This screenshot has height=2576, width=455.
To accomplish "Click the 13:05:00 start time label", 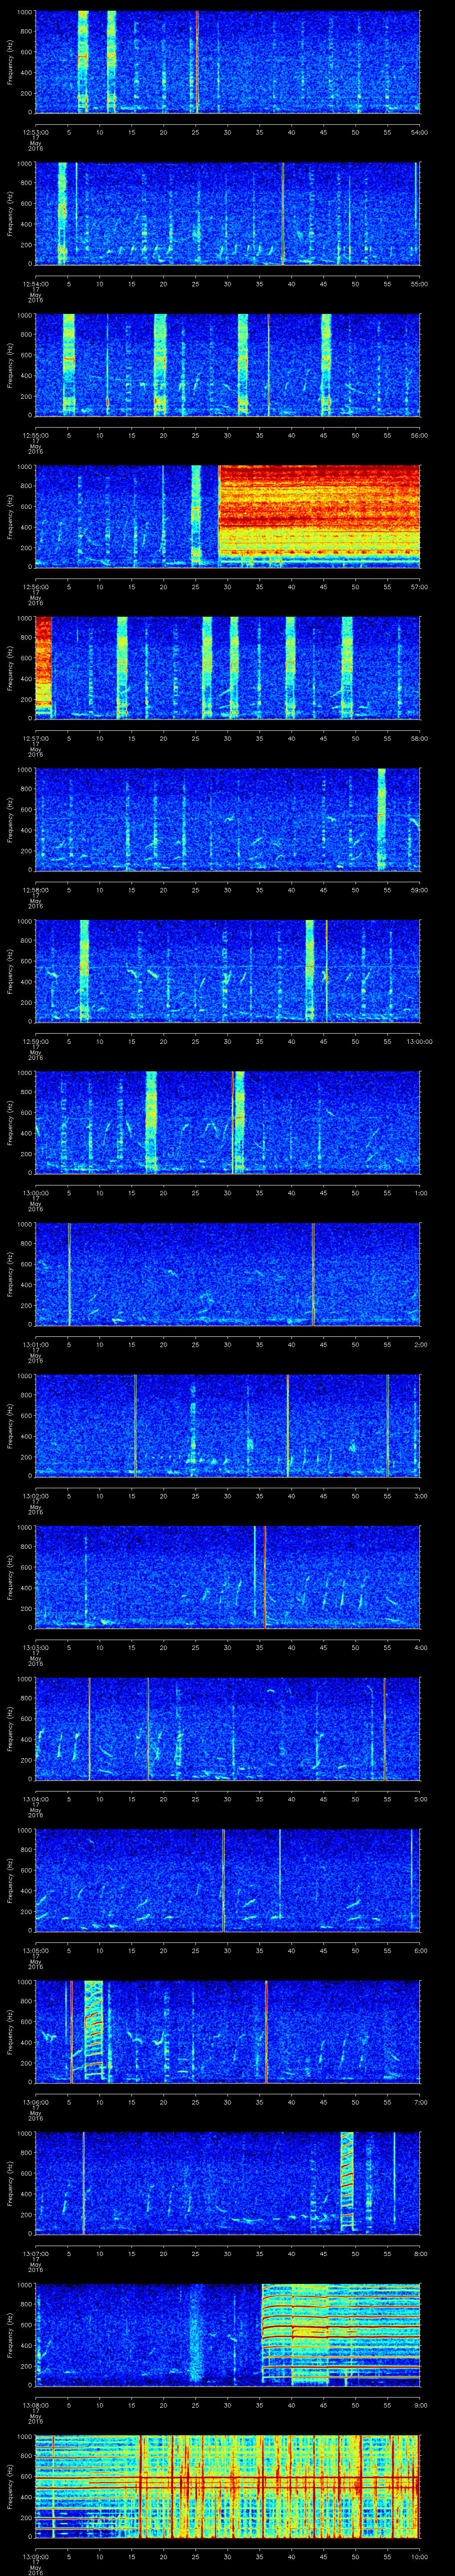I will point(36,1950).
